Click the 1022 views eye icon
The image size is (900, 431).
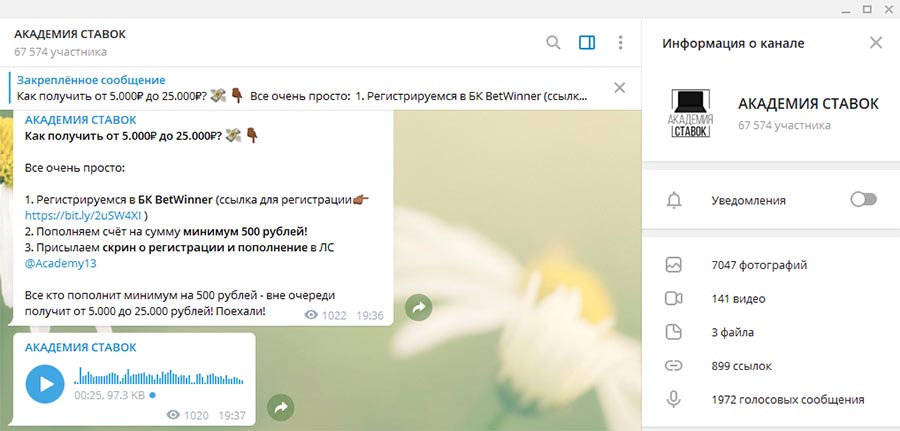point(311,315)
